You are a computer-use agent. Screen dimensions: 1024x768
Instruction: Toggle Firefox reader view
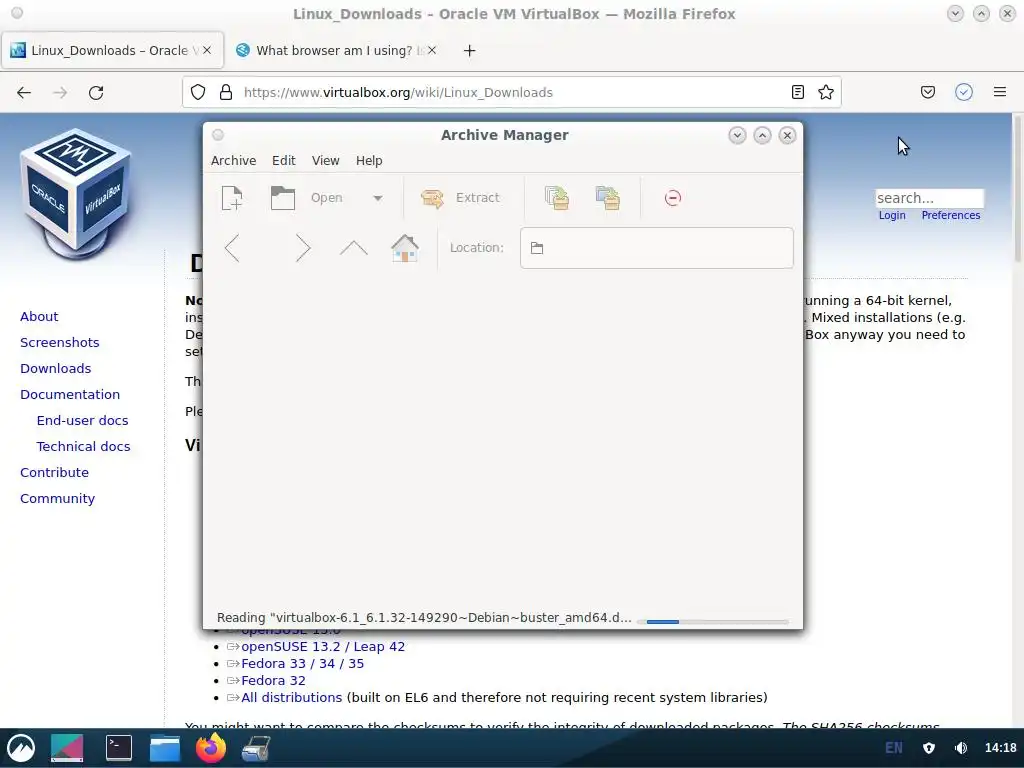(x=797, y=93)
